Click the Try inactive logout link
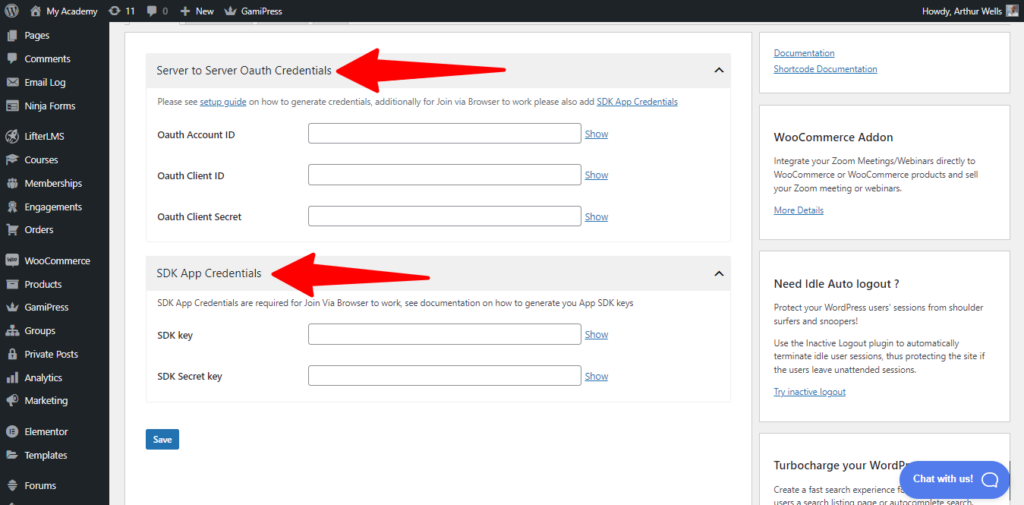The image size is (1024, 505). click(810, 392)
